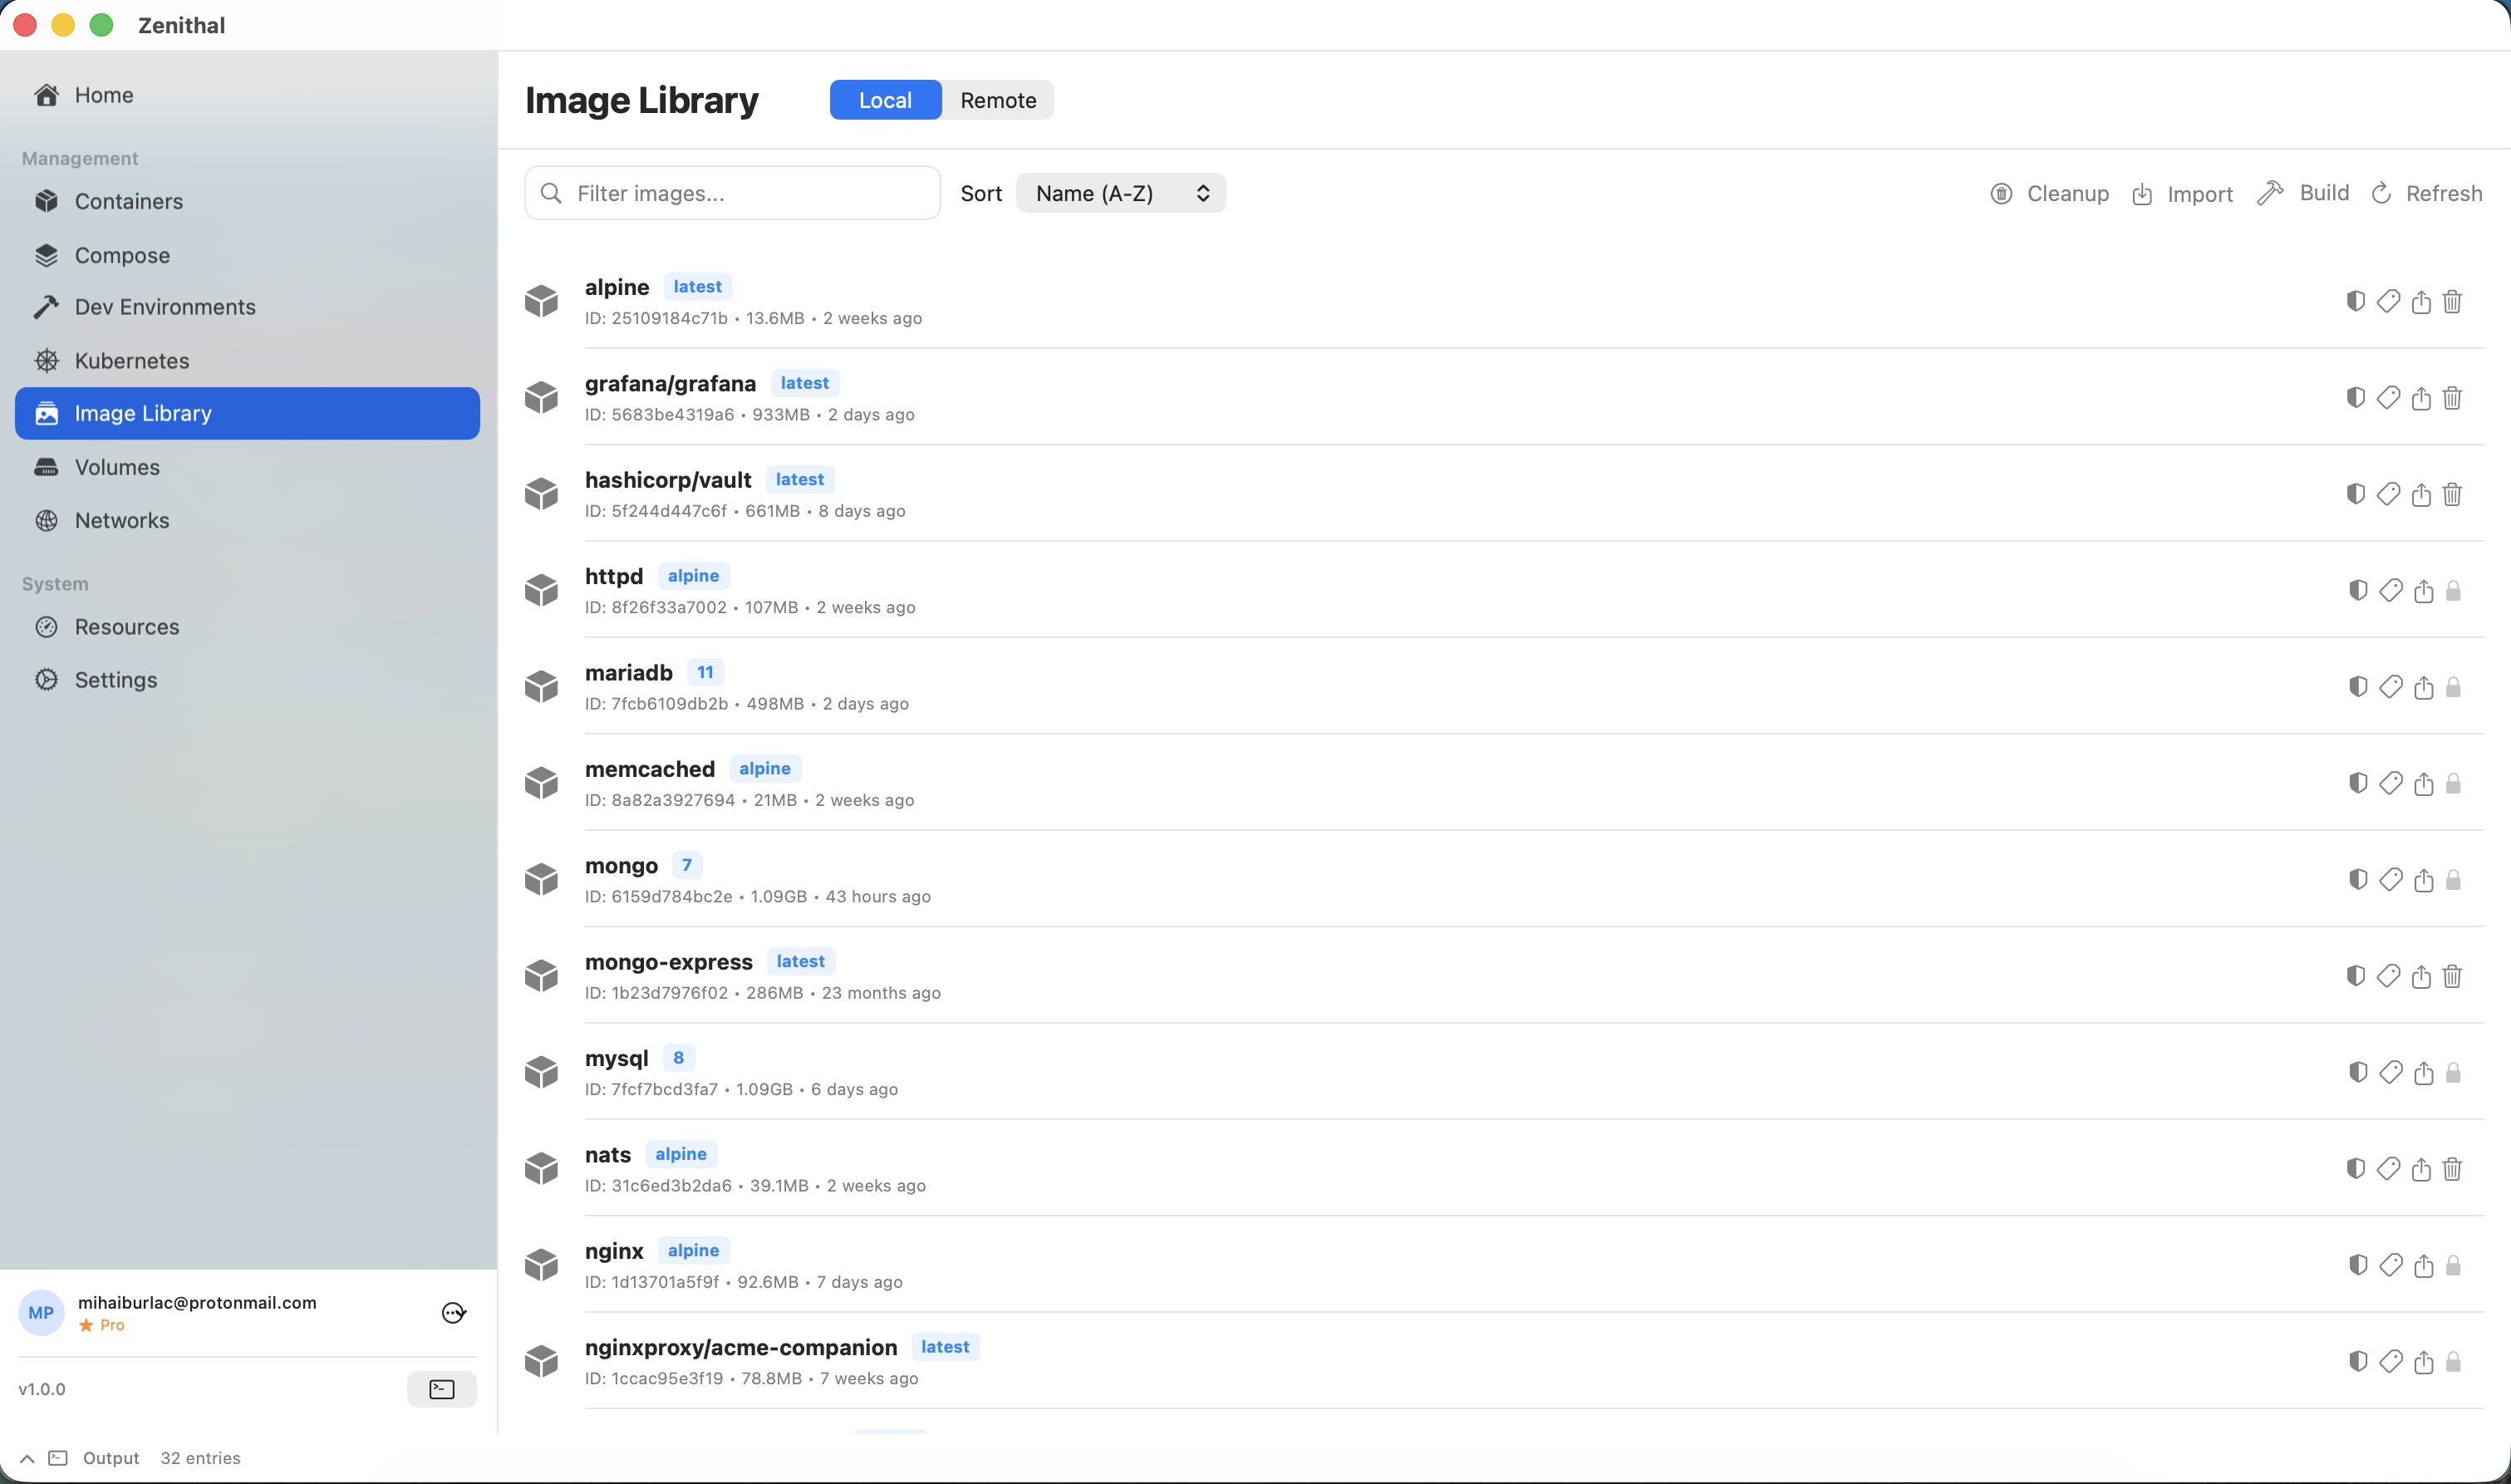Image resolution: width=2511 pixels, height=1484 pixels.
Task: Select the MP avatar circle
Action: (40, 1312)
